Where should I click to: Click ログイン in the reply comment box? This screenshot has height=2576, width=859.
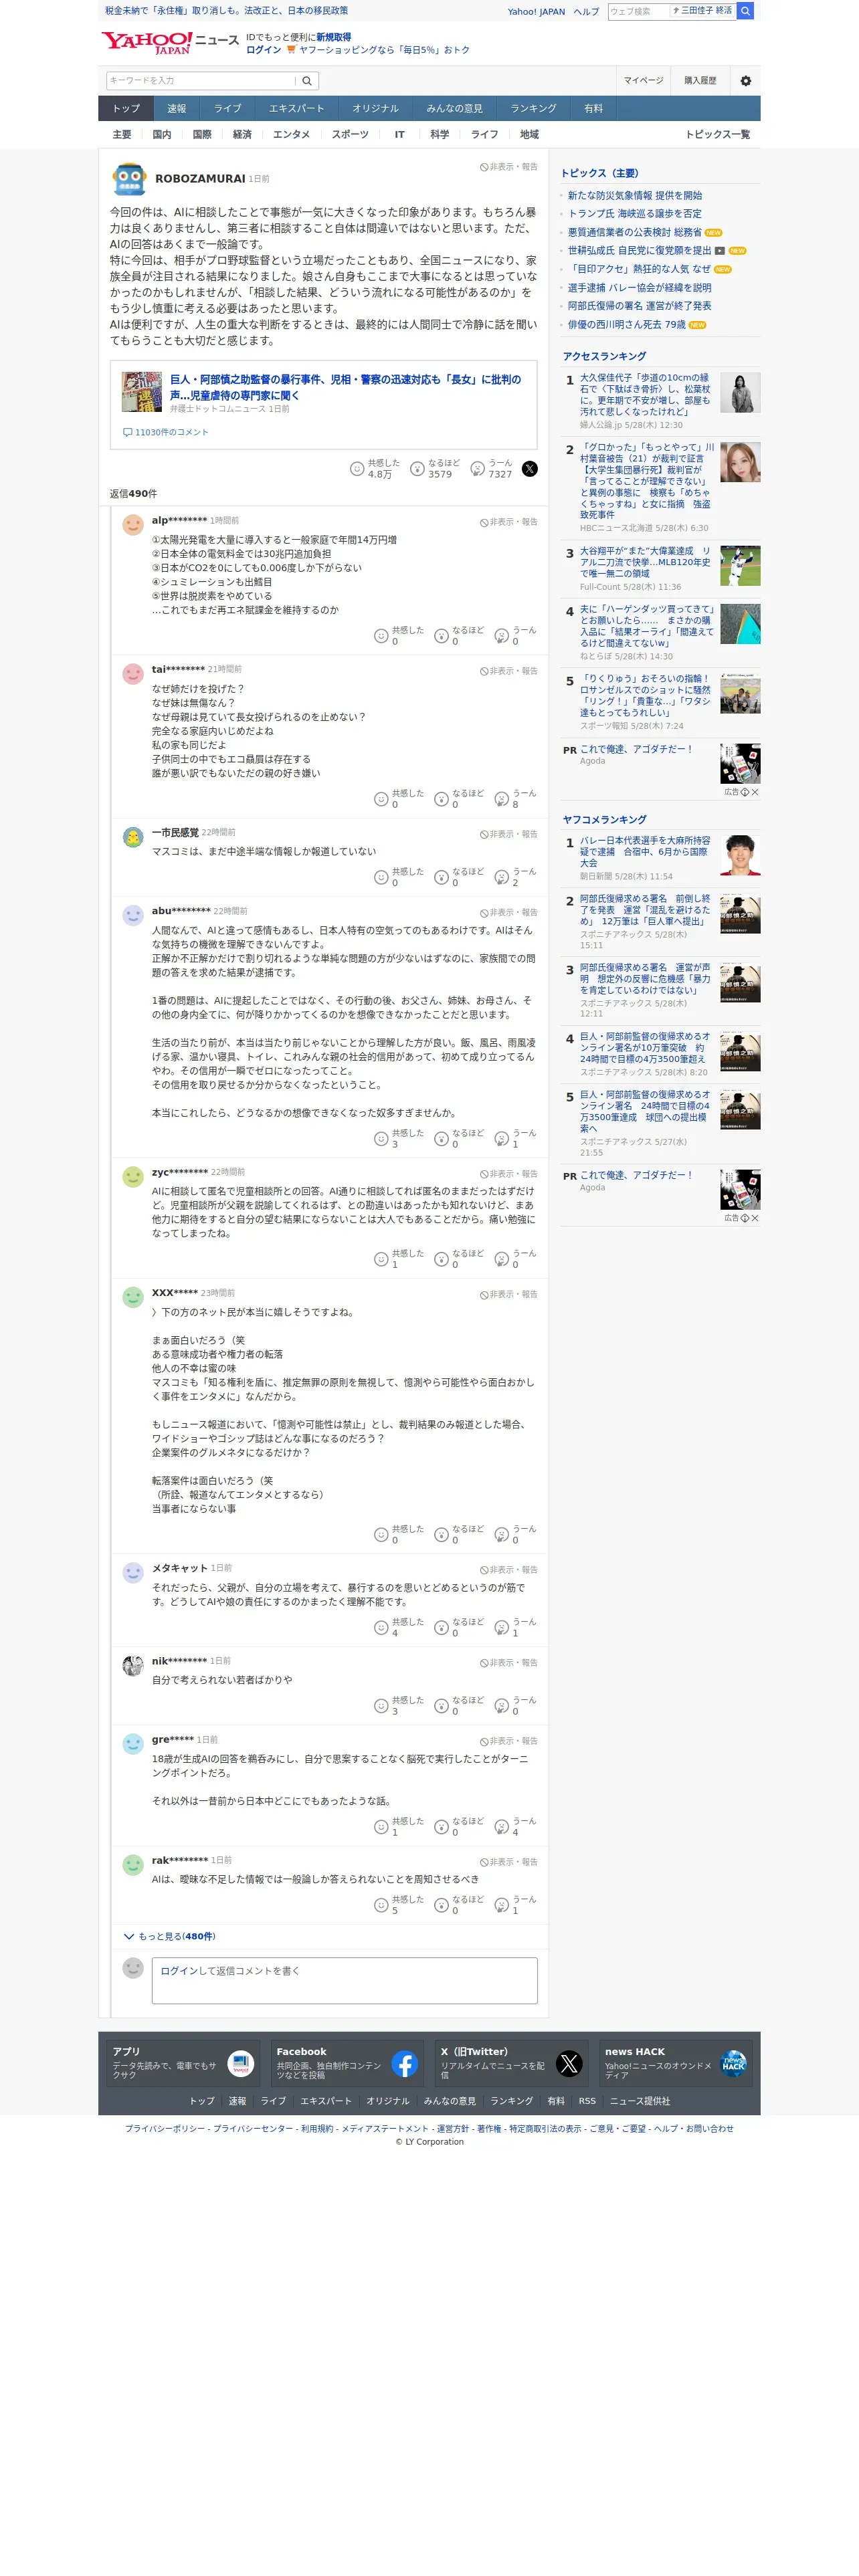pyautogui.click(x=179, y=1971)
